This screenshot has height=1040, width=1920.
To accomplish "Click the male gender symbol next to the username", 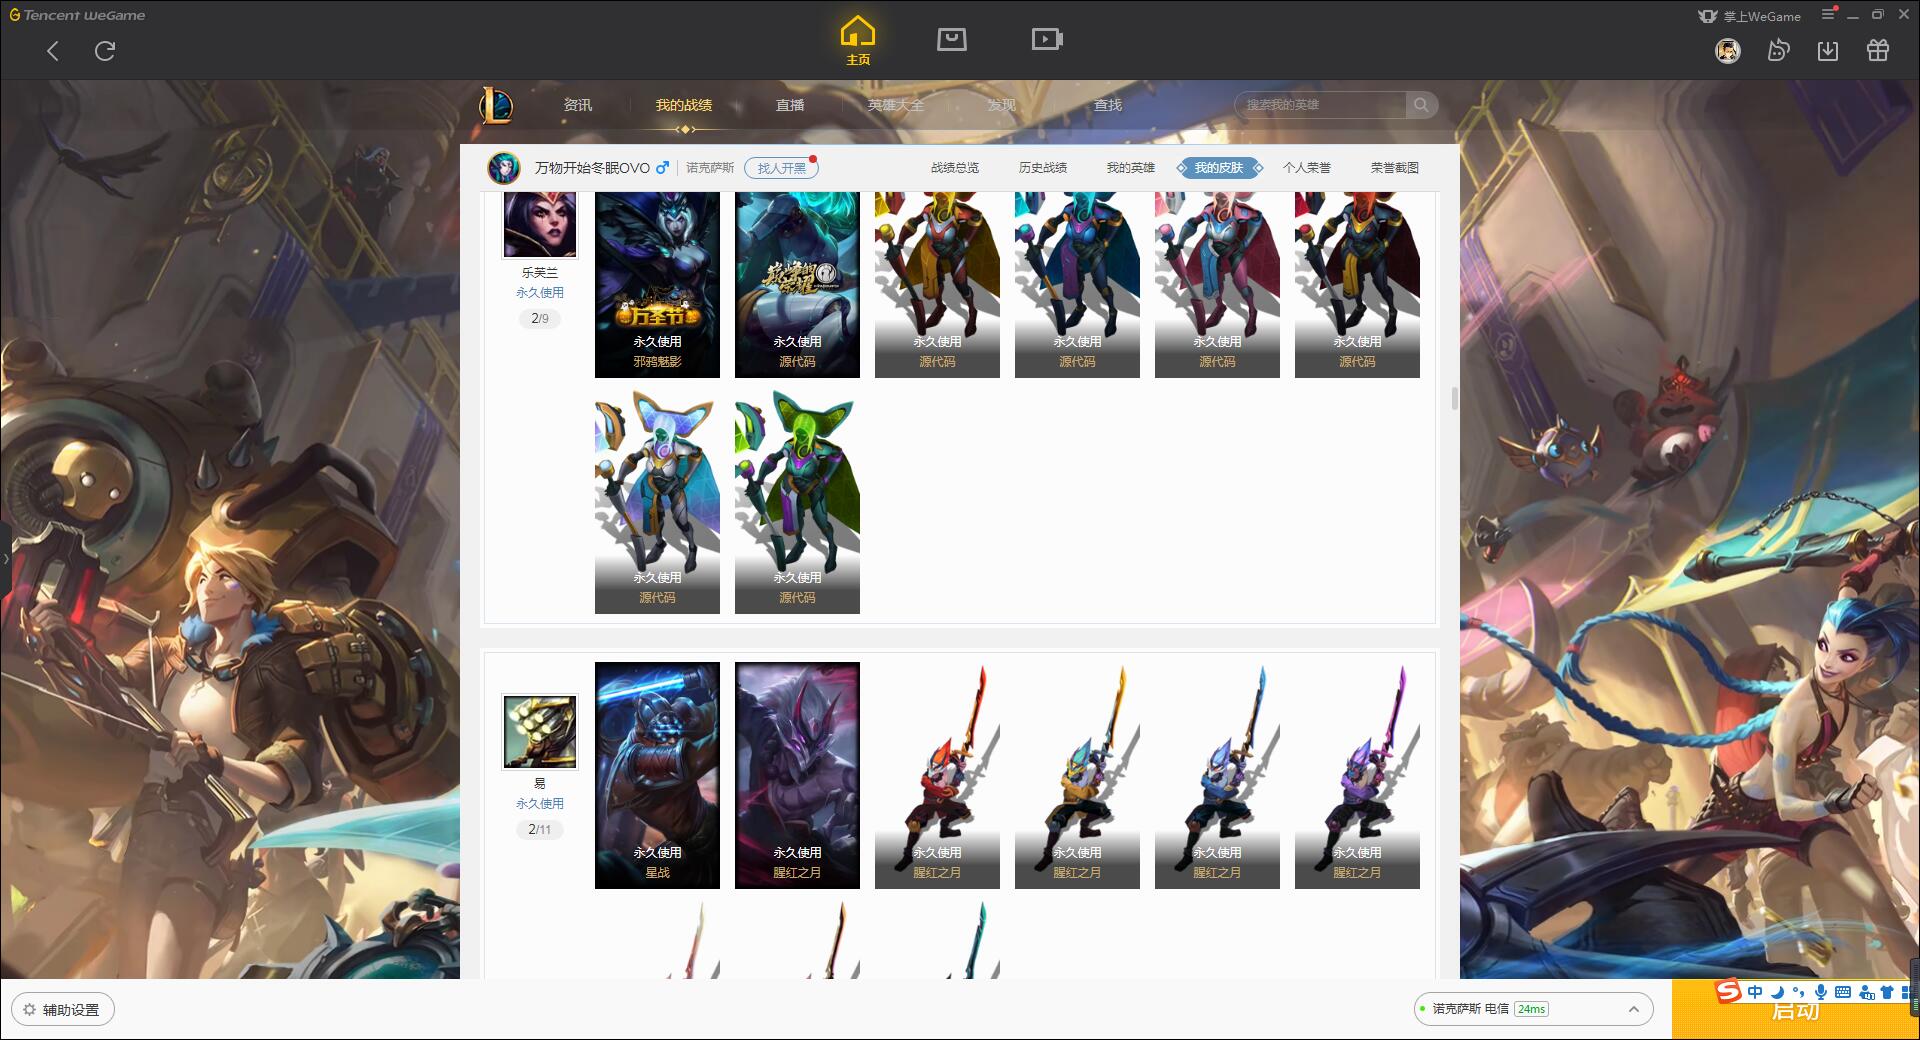I will pos(663,168).
